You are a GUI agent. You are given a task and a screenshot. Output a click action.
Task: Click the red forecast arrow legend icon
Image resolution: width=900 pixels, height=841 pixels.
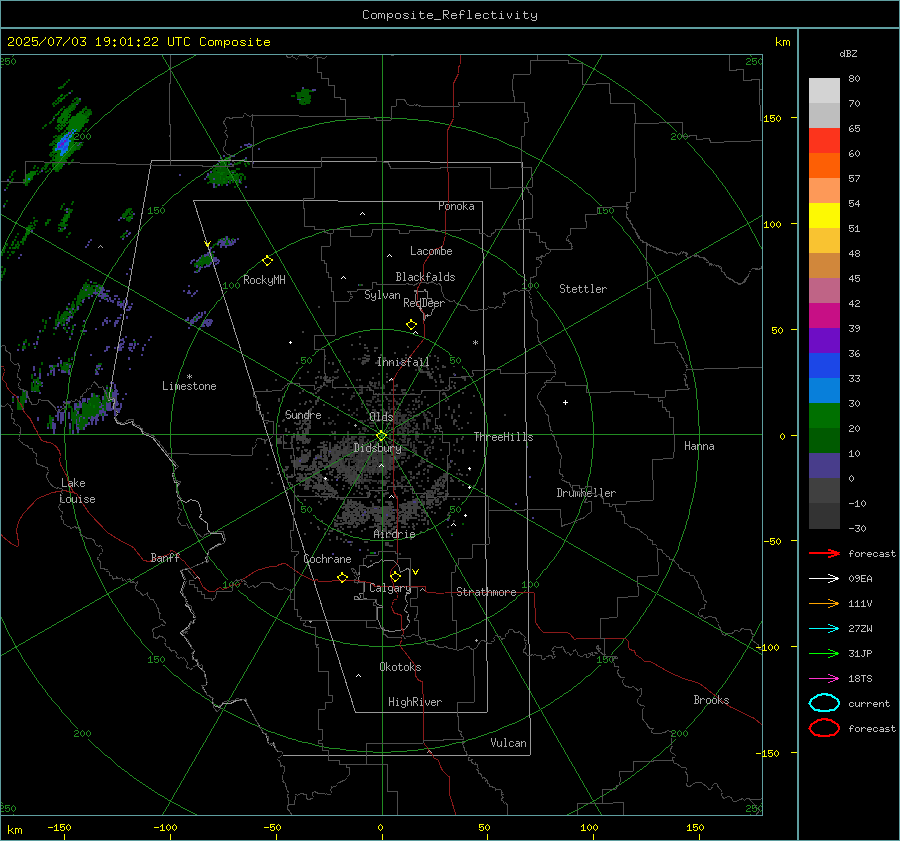click(x=824, y=553)
